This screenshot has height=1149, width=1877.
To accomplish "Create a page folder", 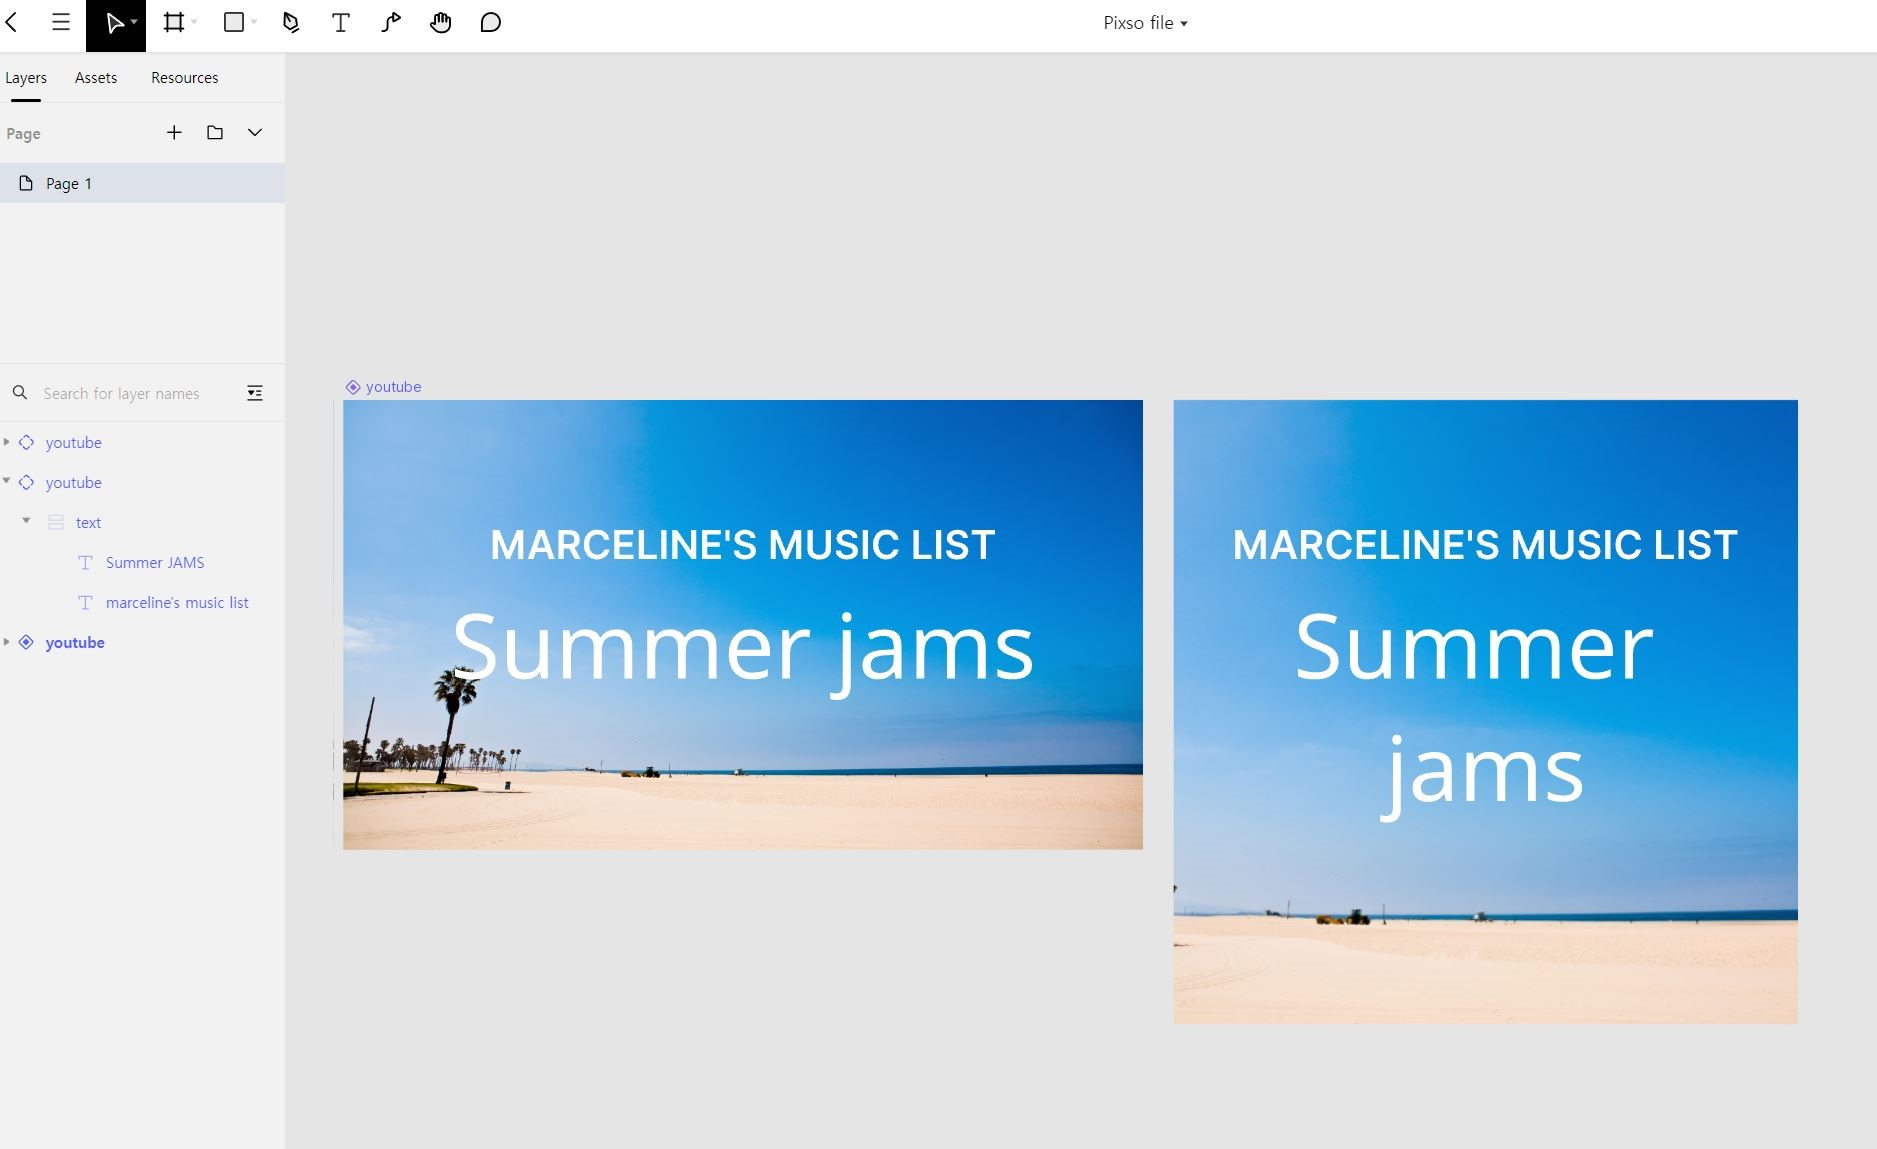I will [215, 132].
